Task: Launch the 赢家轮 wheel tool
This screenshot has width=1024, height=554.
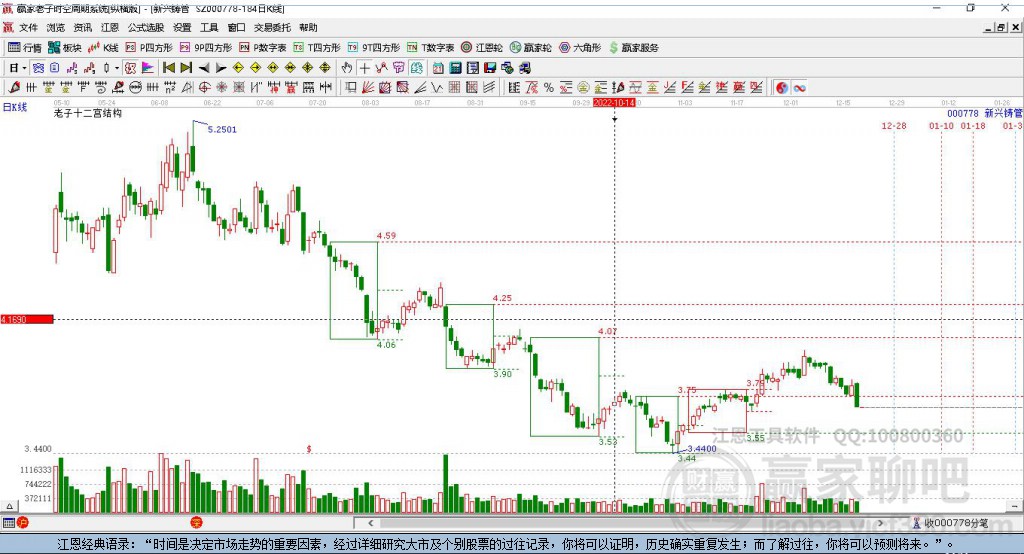Action: [x=530, y=48]
